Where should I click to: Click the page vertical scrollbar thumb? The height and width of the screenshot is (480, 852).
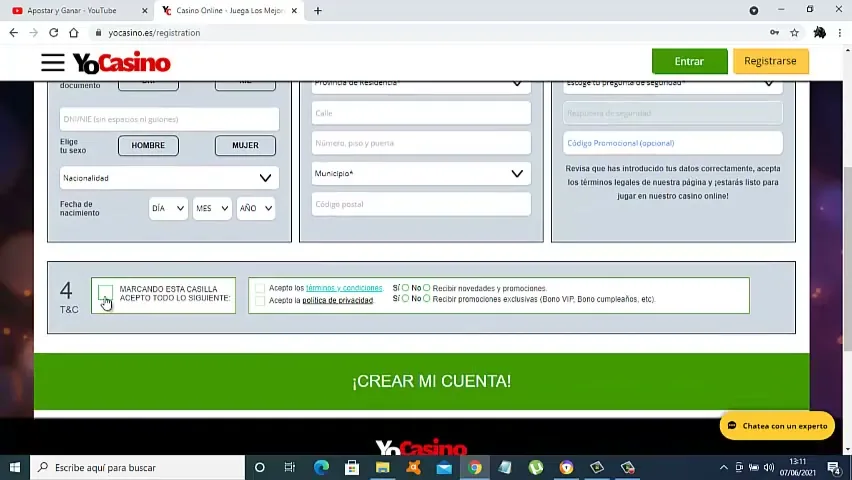pos(848,258)
